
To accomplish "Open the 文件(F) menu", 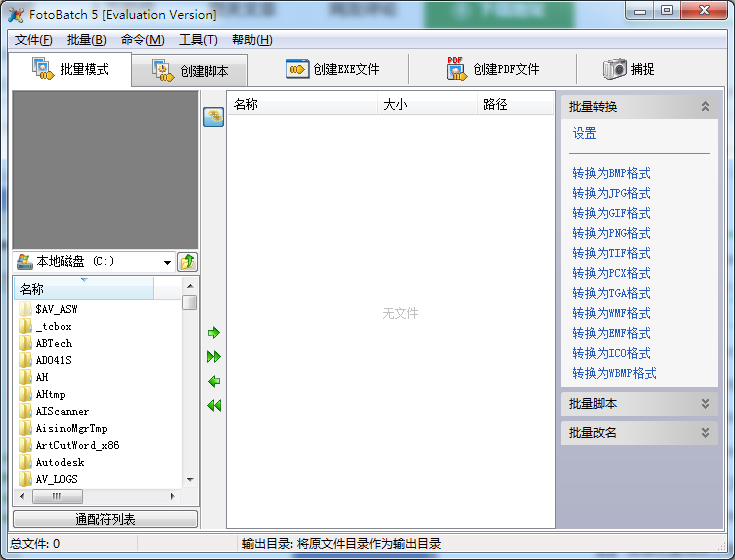I will [33, 40].
